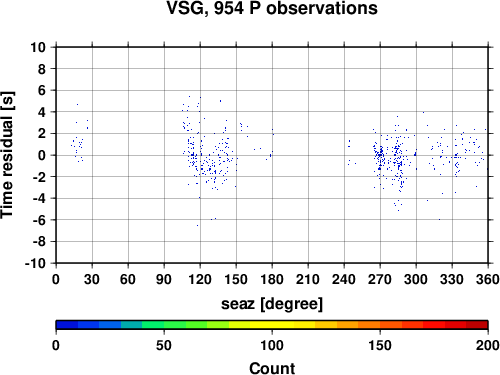The height and width of the screenshot is (375, 500).
Task: Click the x-axis tick label '270'
Action: pos(380,279)
